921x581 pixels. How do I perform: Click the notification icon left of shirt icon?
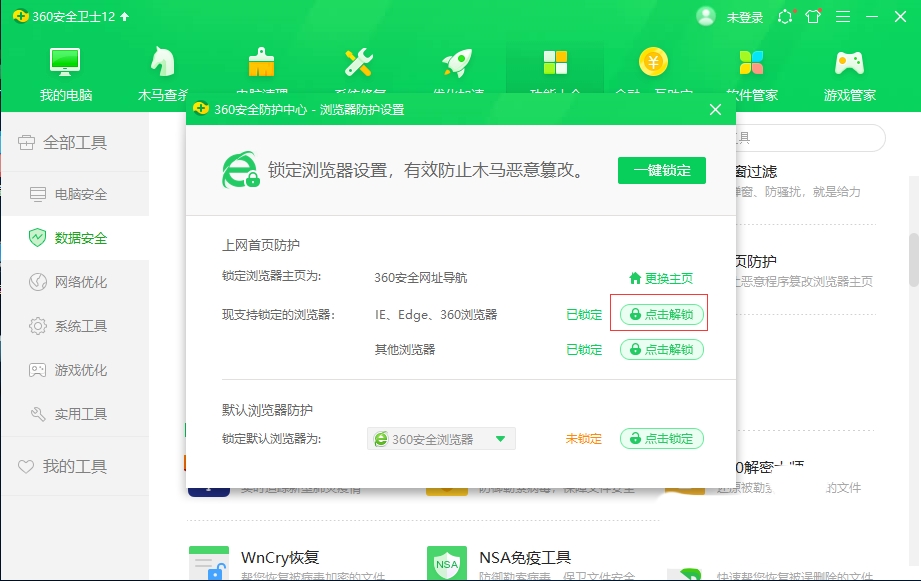[x=785, y=16]
